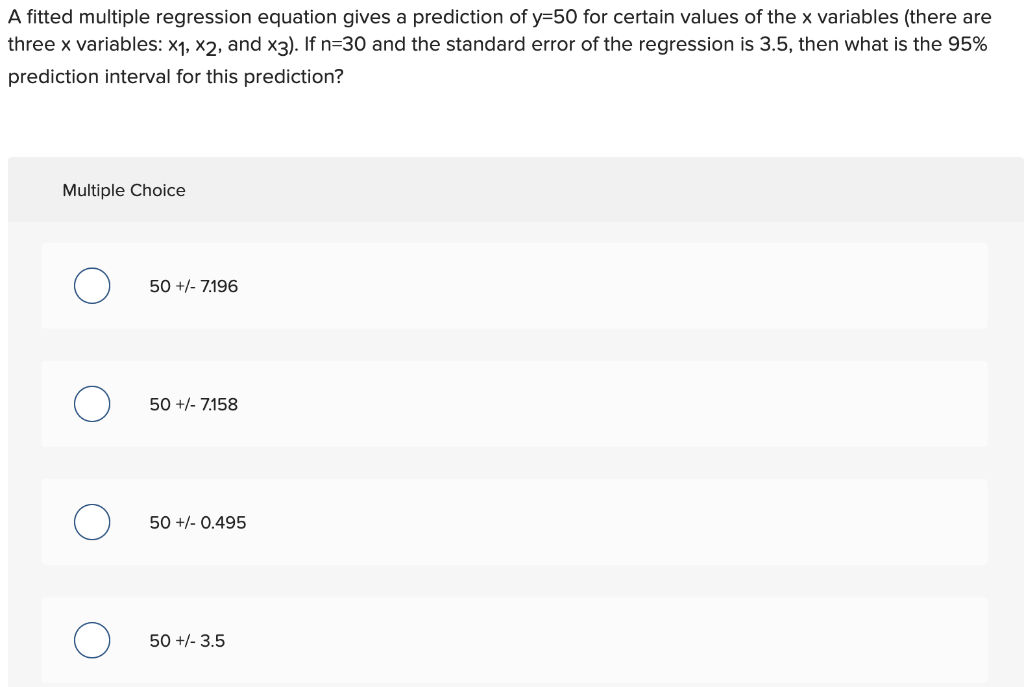Click the answer text 50 +/- 0.495
This screenshot has height=687, width=1024.
coord(197,522)
